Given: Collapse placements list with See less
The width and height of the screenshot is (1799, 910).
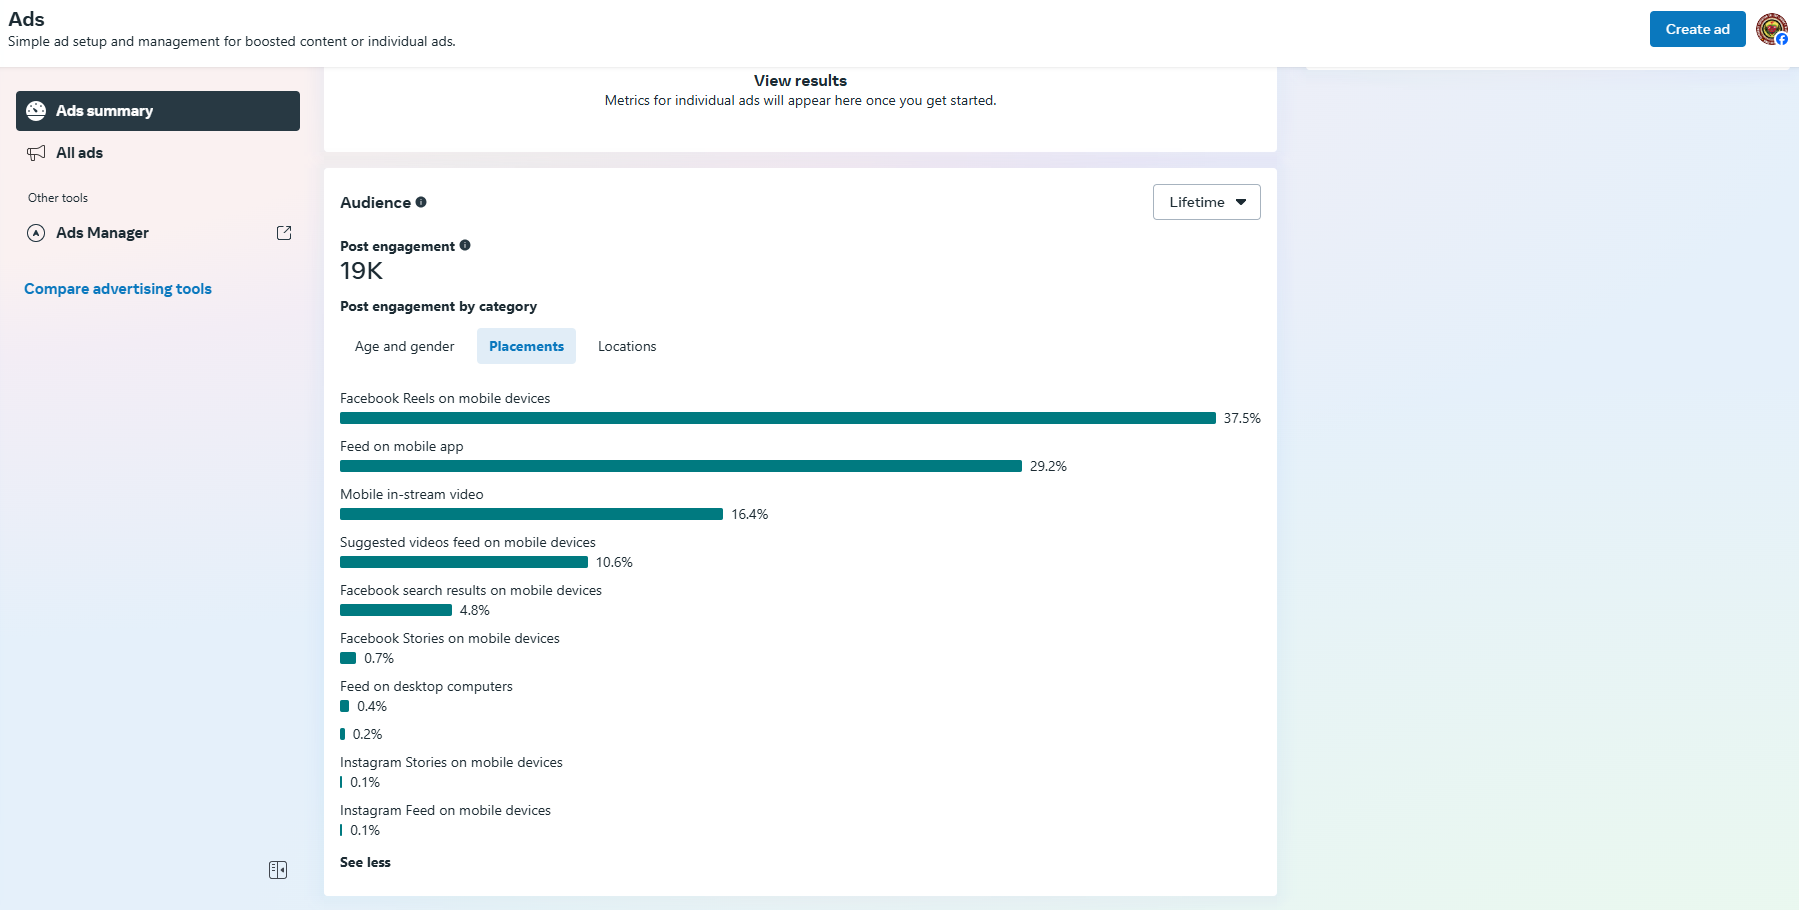Looking at the screenshot, I should coord(365,862).
